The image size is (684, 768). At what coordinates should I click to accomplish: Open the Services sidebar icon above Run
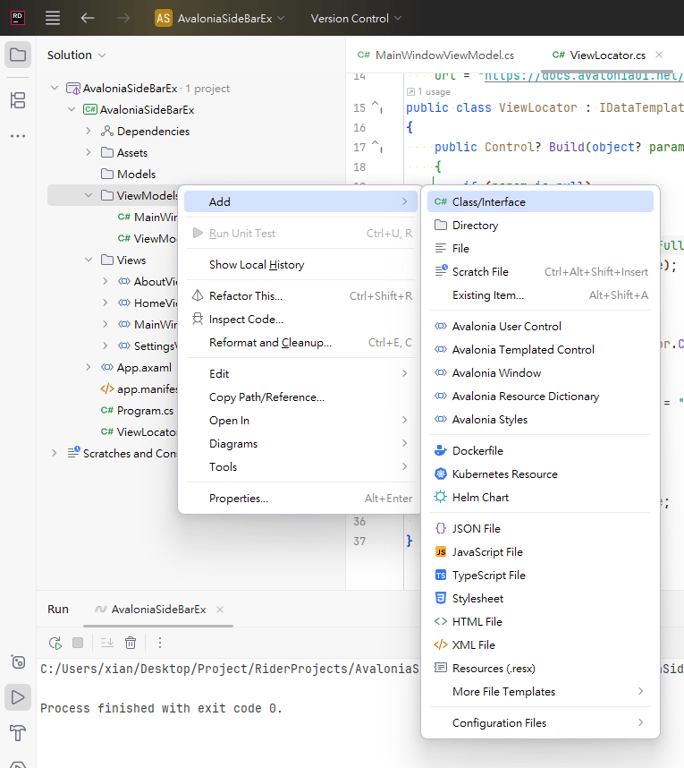18,662
